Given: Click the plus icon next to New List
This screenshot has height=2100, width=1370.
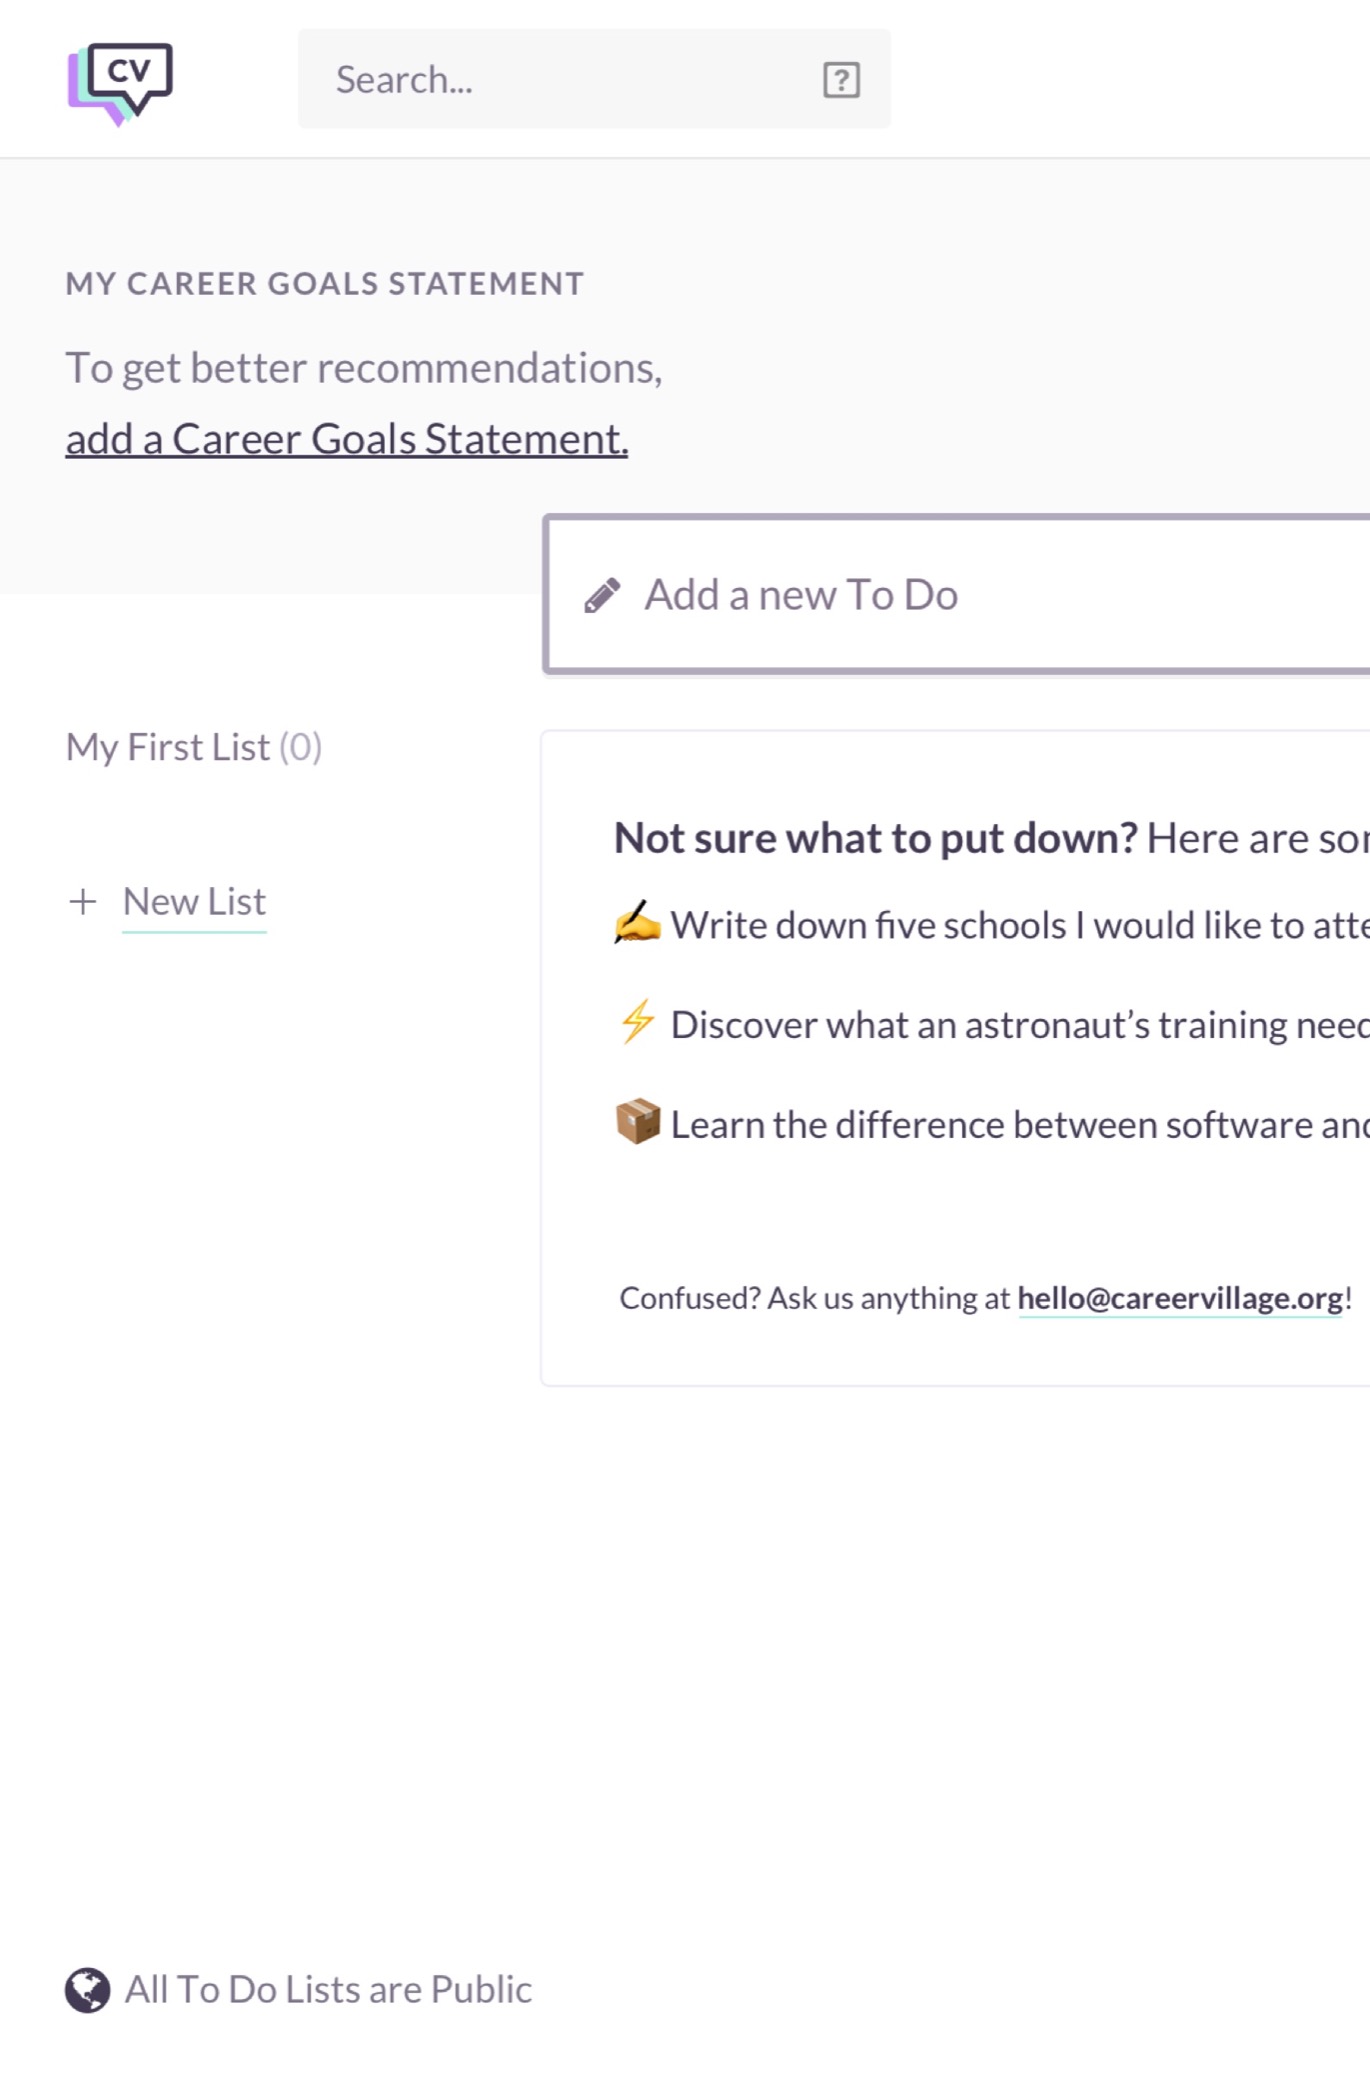Looking at the screenshot, I should [83, 902].
